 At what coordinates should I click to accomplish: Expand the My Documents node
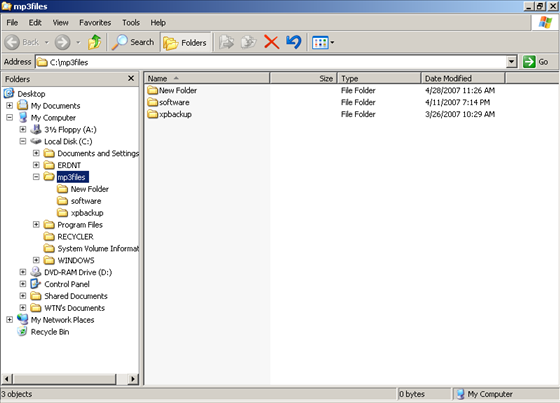(x=10, y=105)
